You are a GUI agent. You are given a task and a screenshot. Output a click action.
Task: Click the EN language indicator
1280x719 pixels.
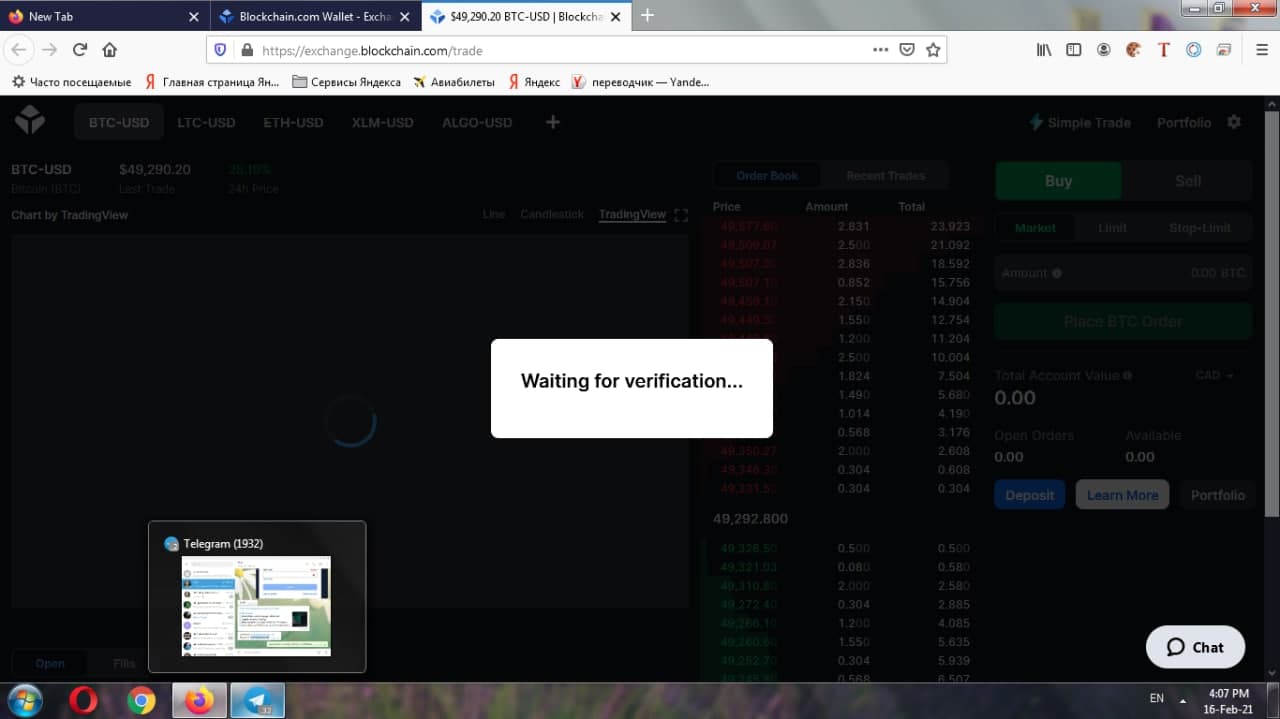click(1156, 698)
